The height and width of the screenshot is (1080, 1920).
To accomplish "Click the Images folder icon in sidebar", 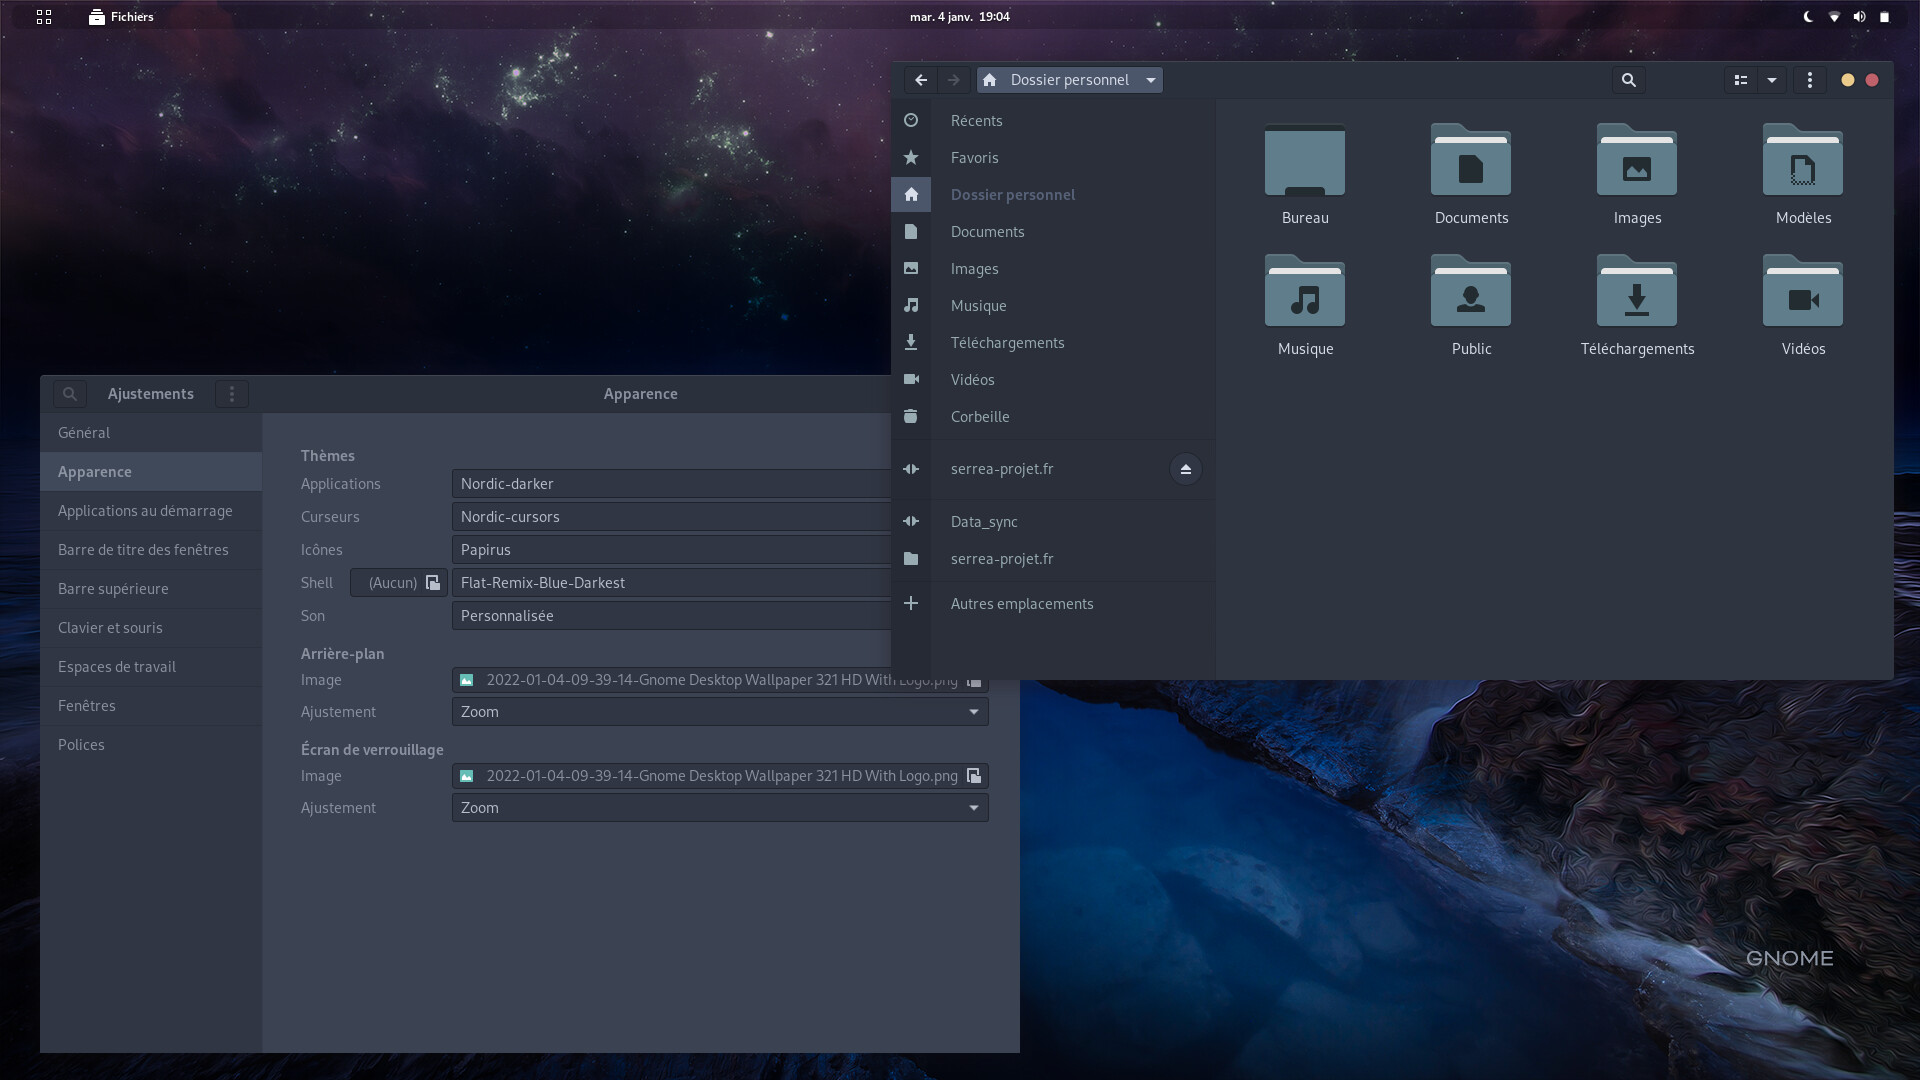I will 911,269.
